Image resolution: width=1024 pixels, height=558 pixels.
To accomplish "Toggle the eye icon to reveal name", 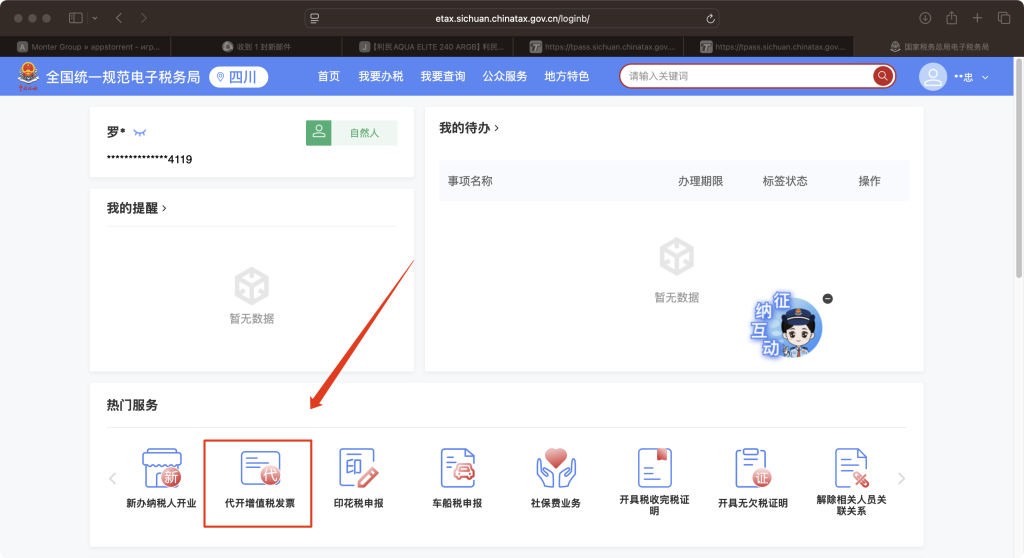I will tap(140, 133).
